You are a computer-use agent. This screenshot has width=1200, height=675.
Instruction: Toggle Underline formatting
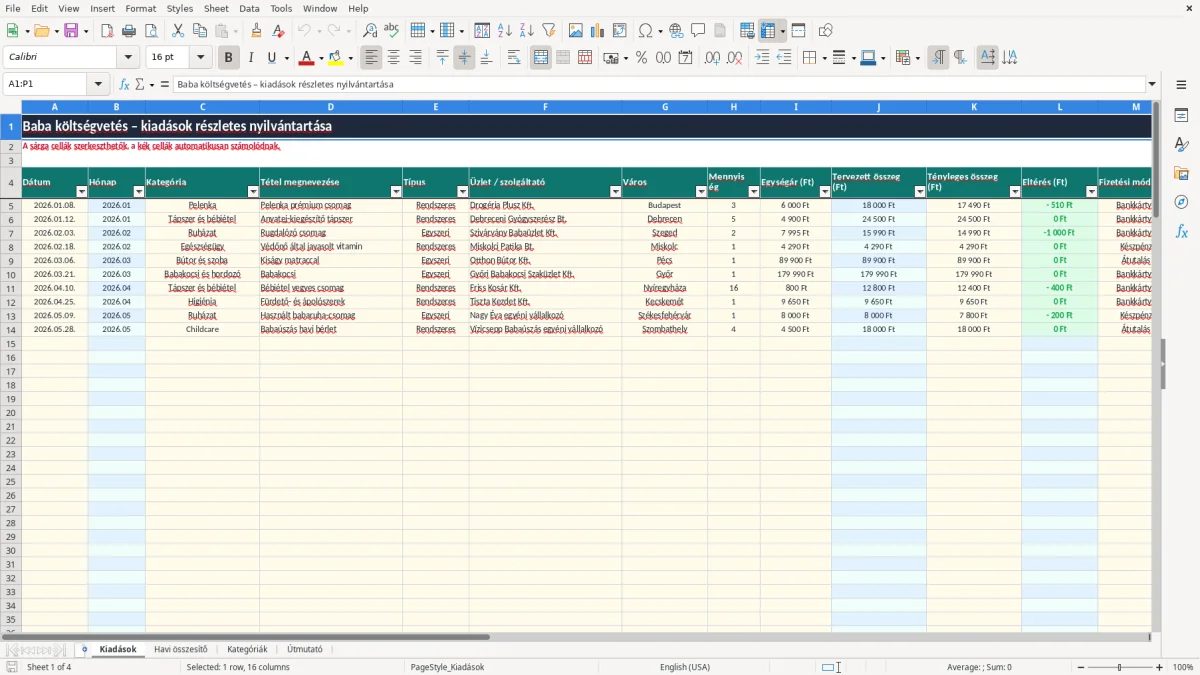271,58
